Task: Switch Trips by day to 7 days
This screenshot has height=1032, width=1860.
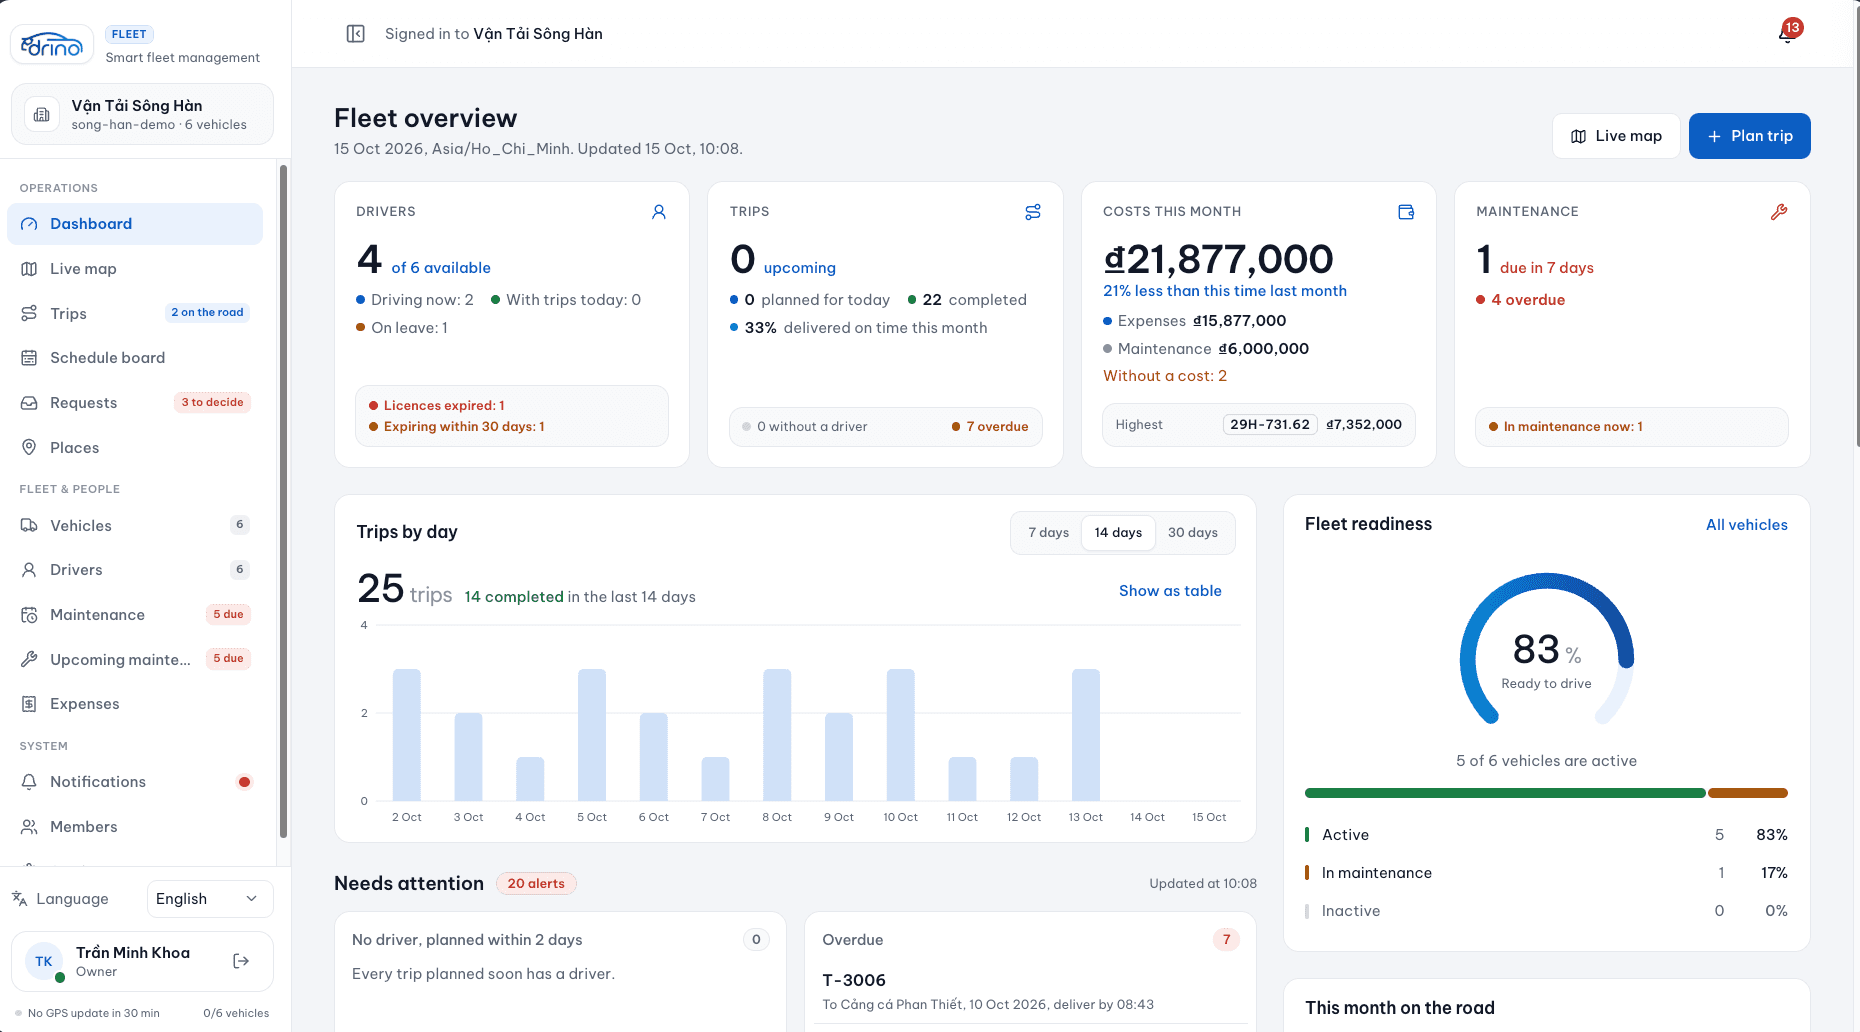Action: [1048, 533]
